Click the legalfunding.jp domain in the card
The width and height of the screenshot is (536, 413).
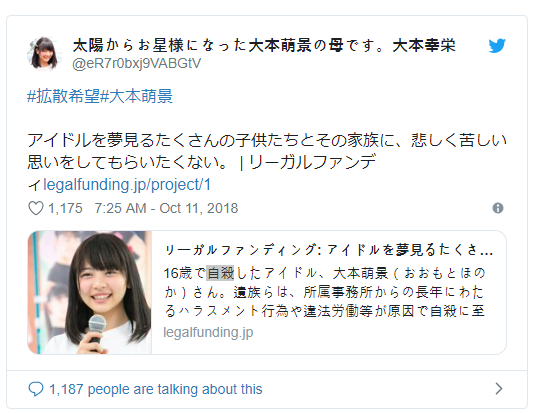click(208, 332)
